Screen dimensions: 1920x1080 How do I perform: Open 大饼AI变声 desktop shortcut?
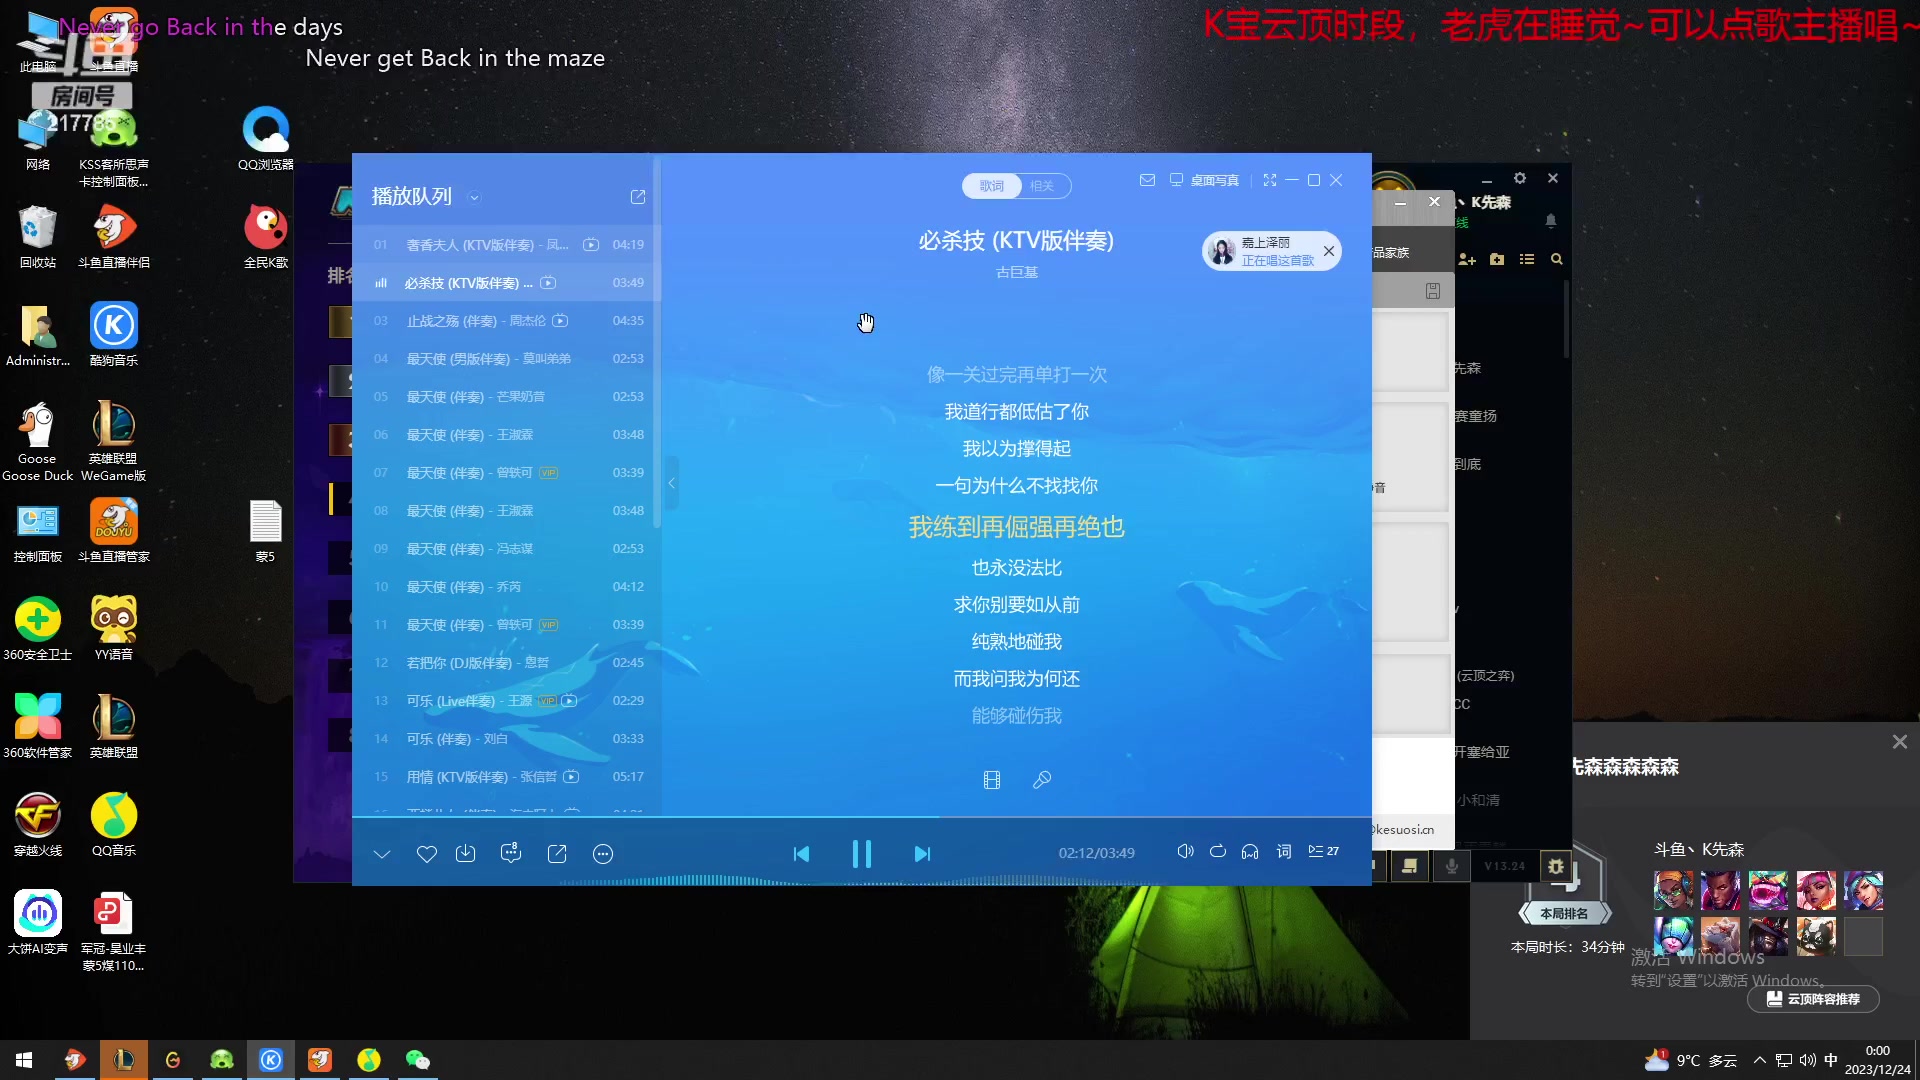pyautogui.click(x=38, y=923)
